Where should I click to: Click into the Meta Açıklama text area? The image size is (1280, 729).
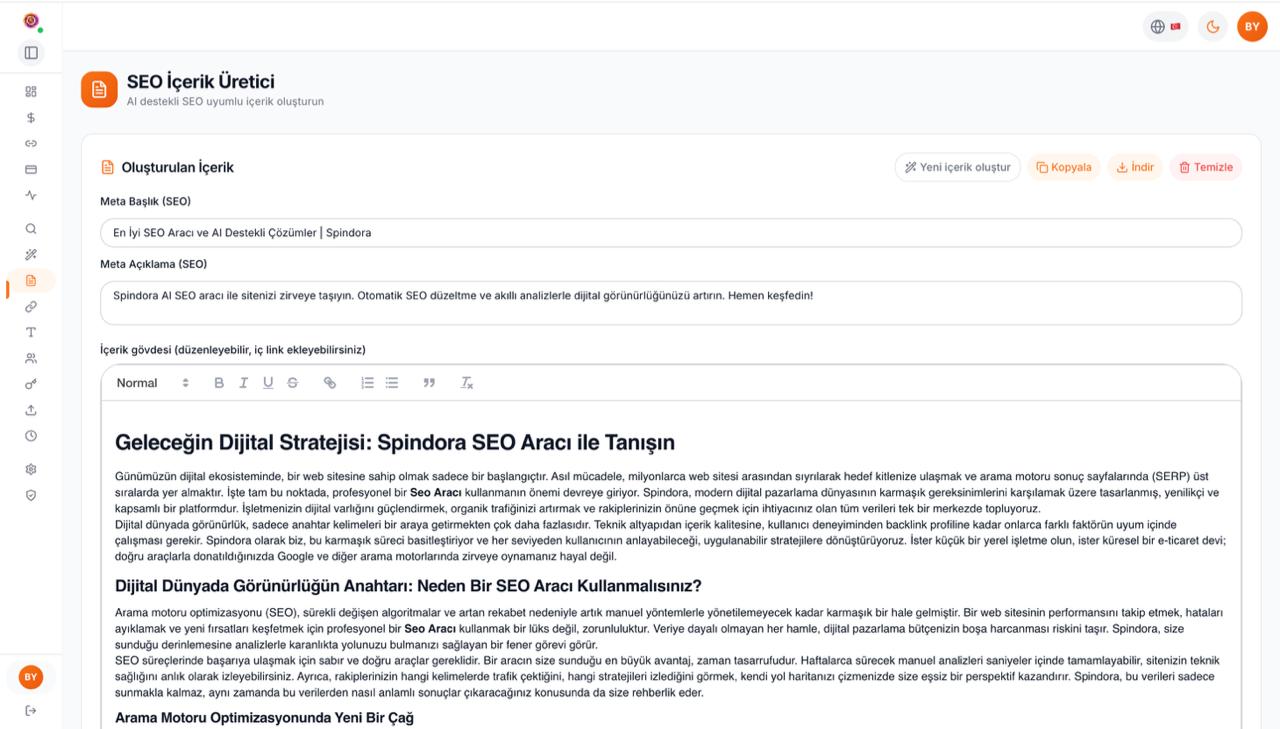671,303
